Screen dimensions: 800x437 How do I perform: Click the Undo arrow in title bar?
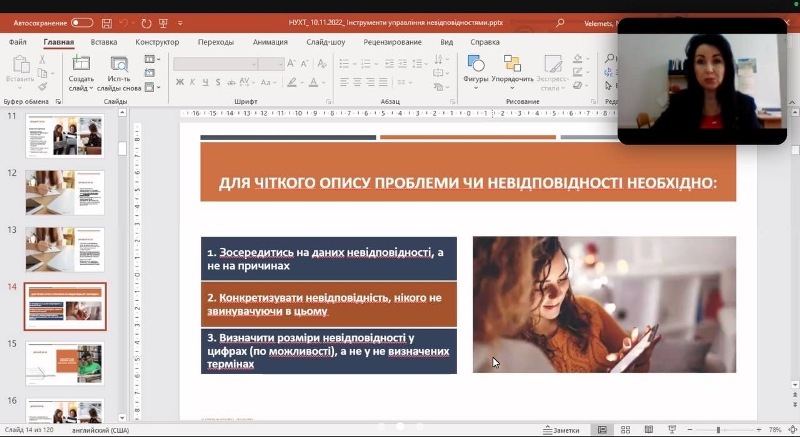point(123,23)
